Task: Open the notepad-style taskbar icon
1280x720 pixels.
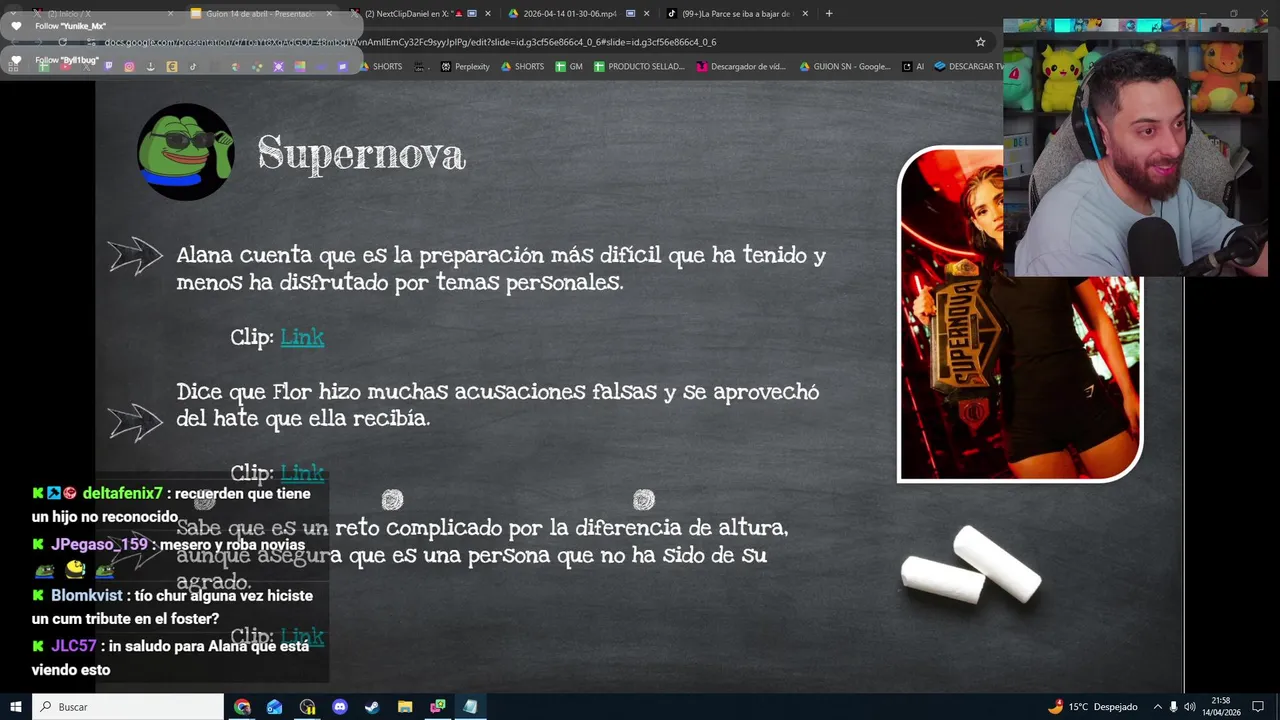Action: pos(470,707)
